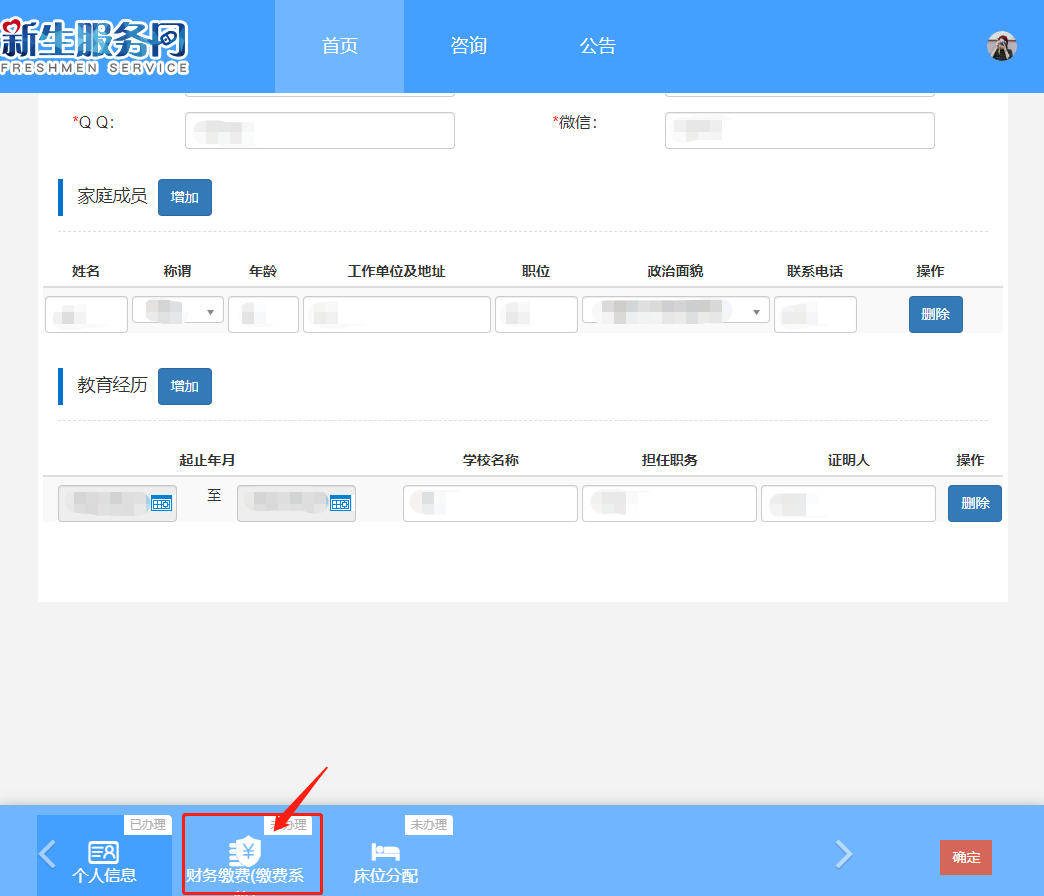
Task: Add a family member with 增加
Action: tap(185, 197)
